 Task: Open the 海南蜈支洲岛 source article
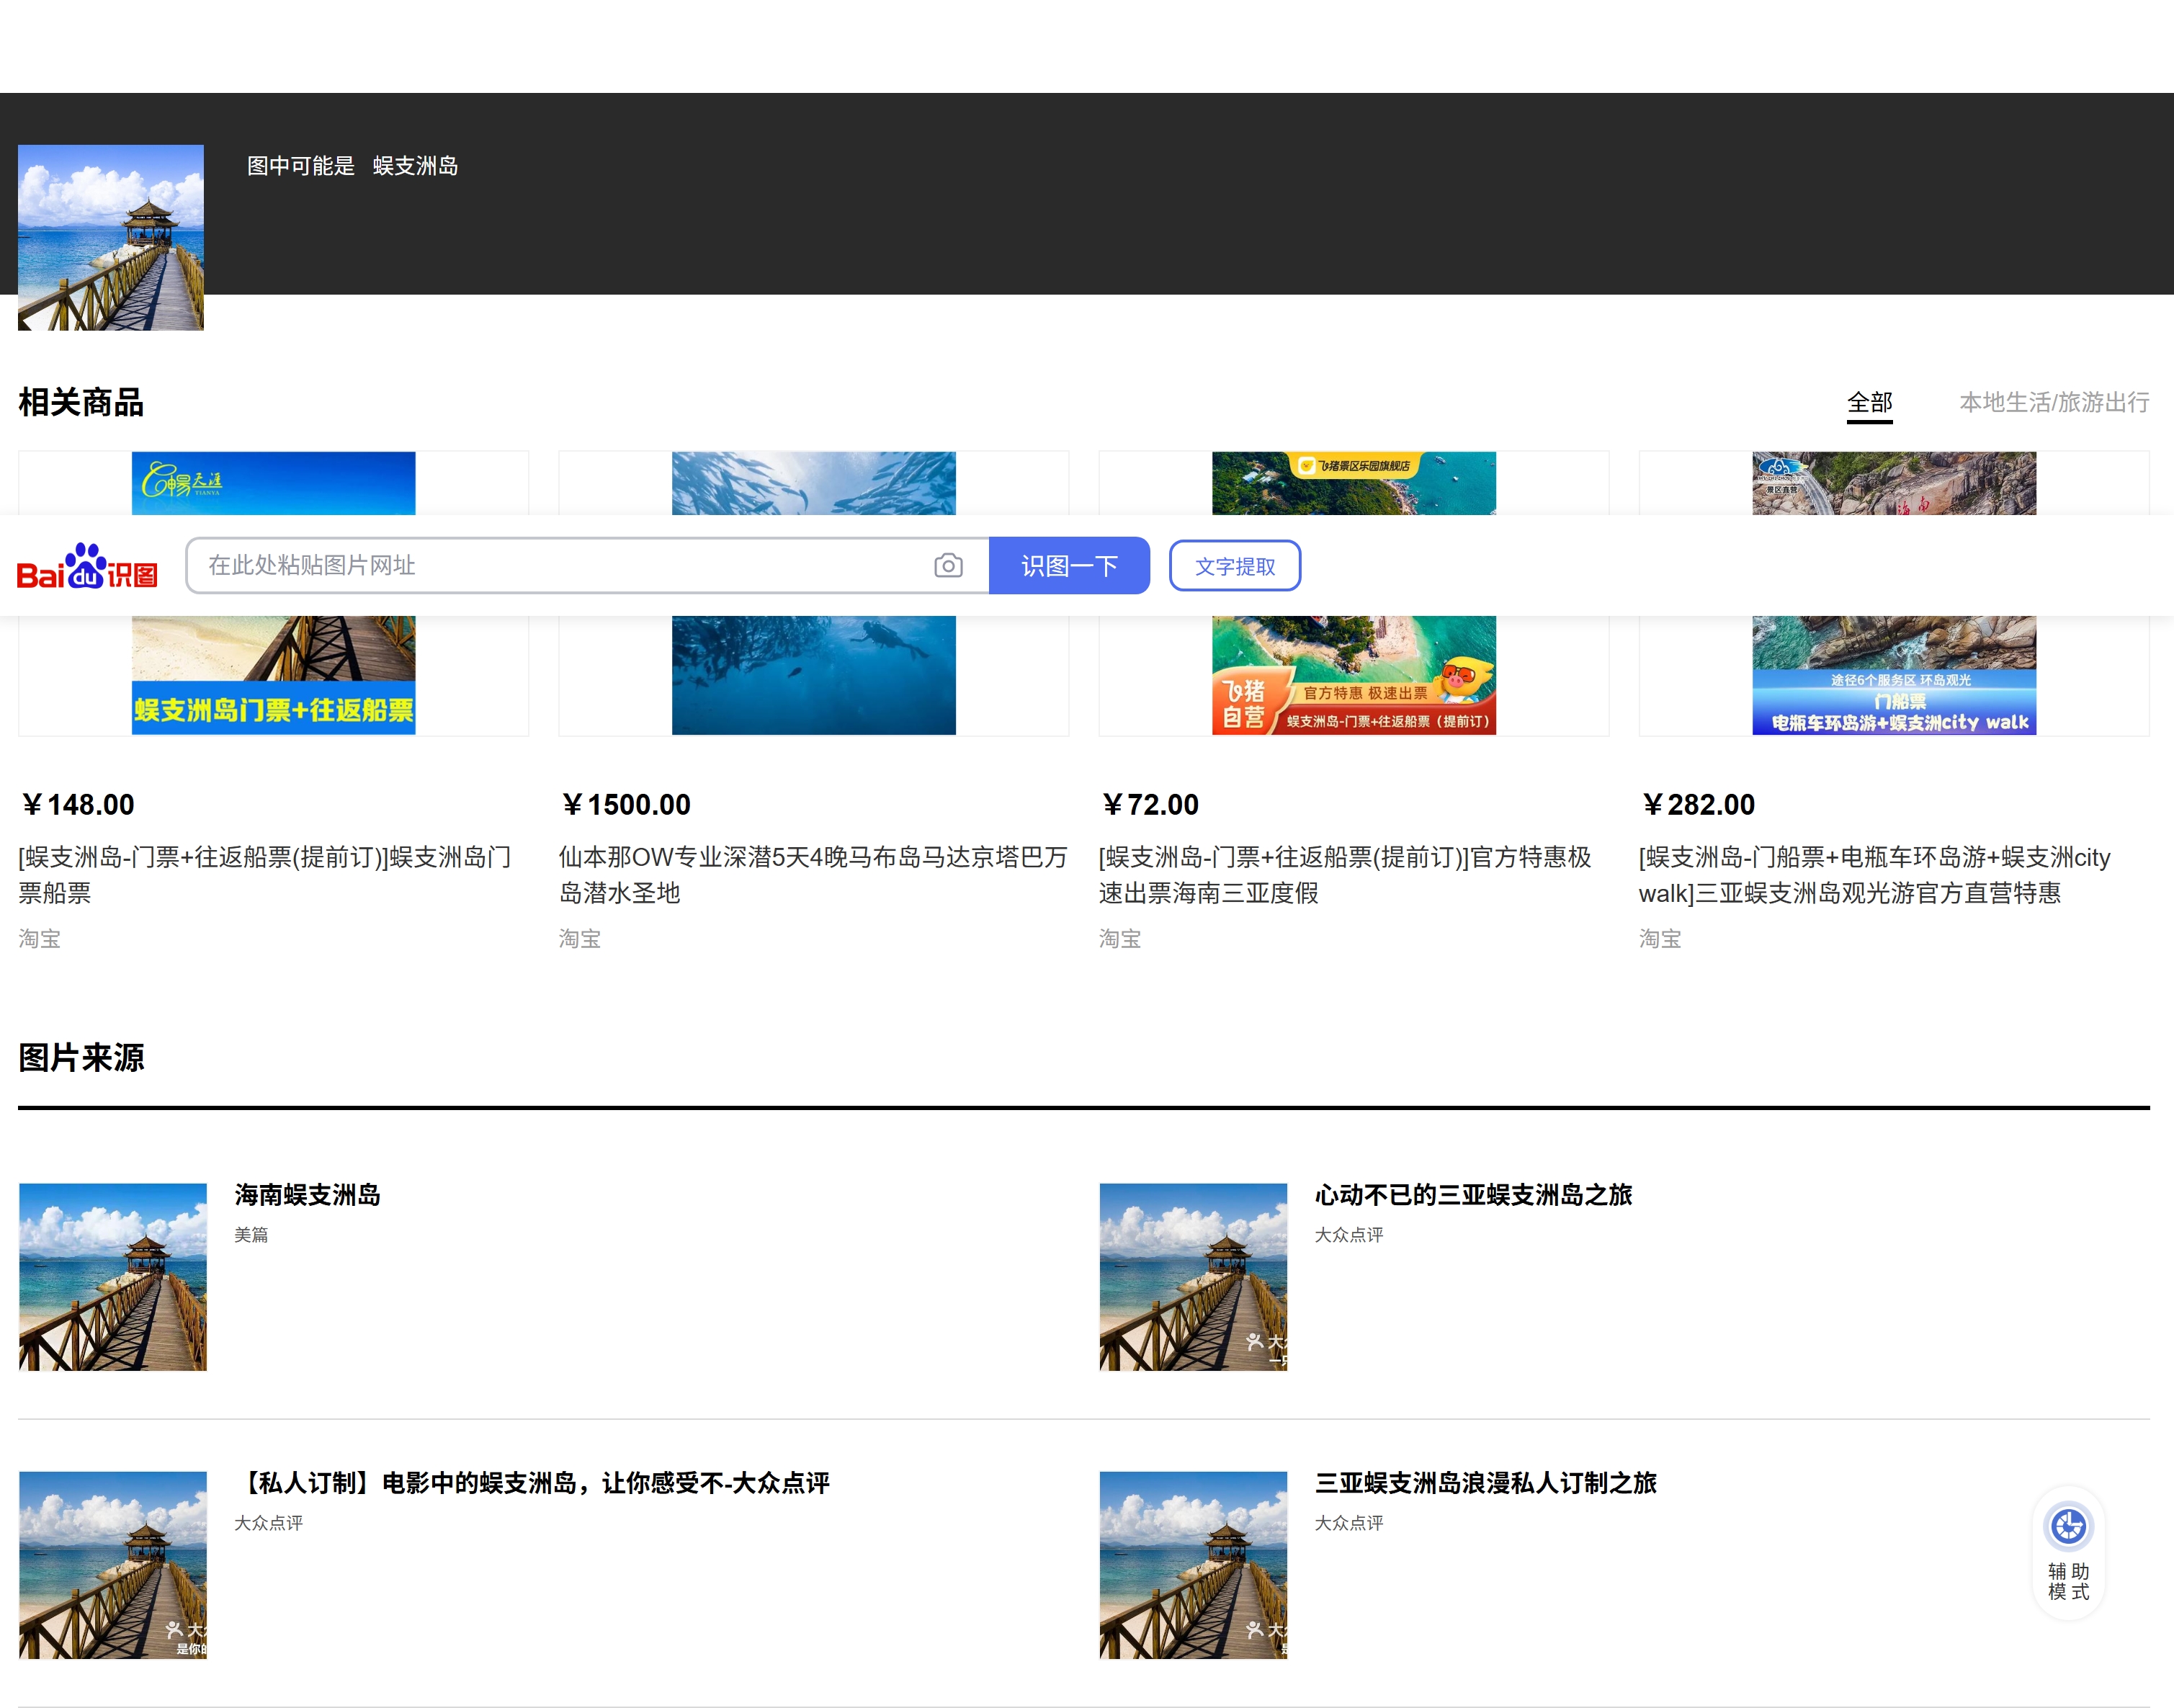coord(307,1195)
